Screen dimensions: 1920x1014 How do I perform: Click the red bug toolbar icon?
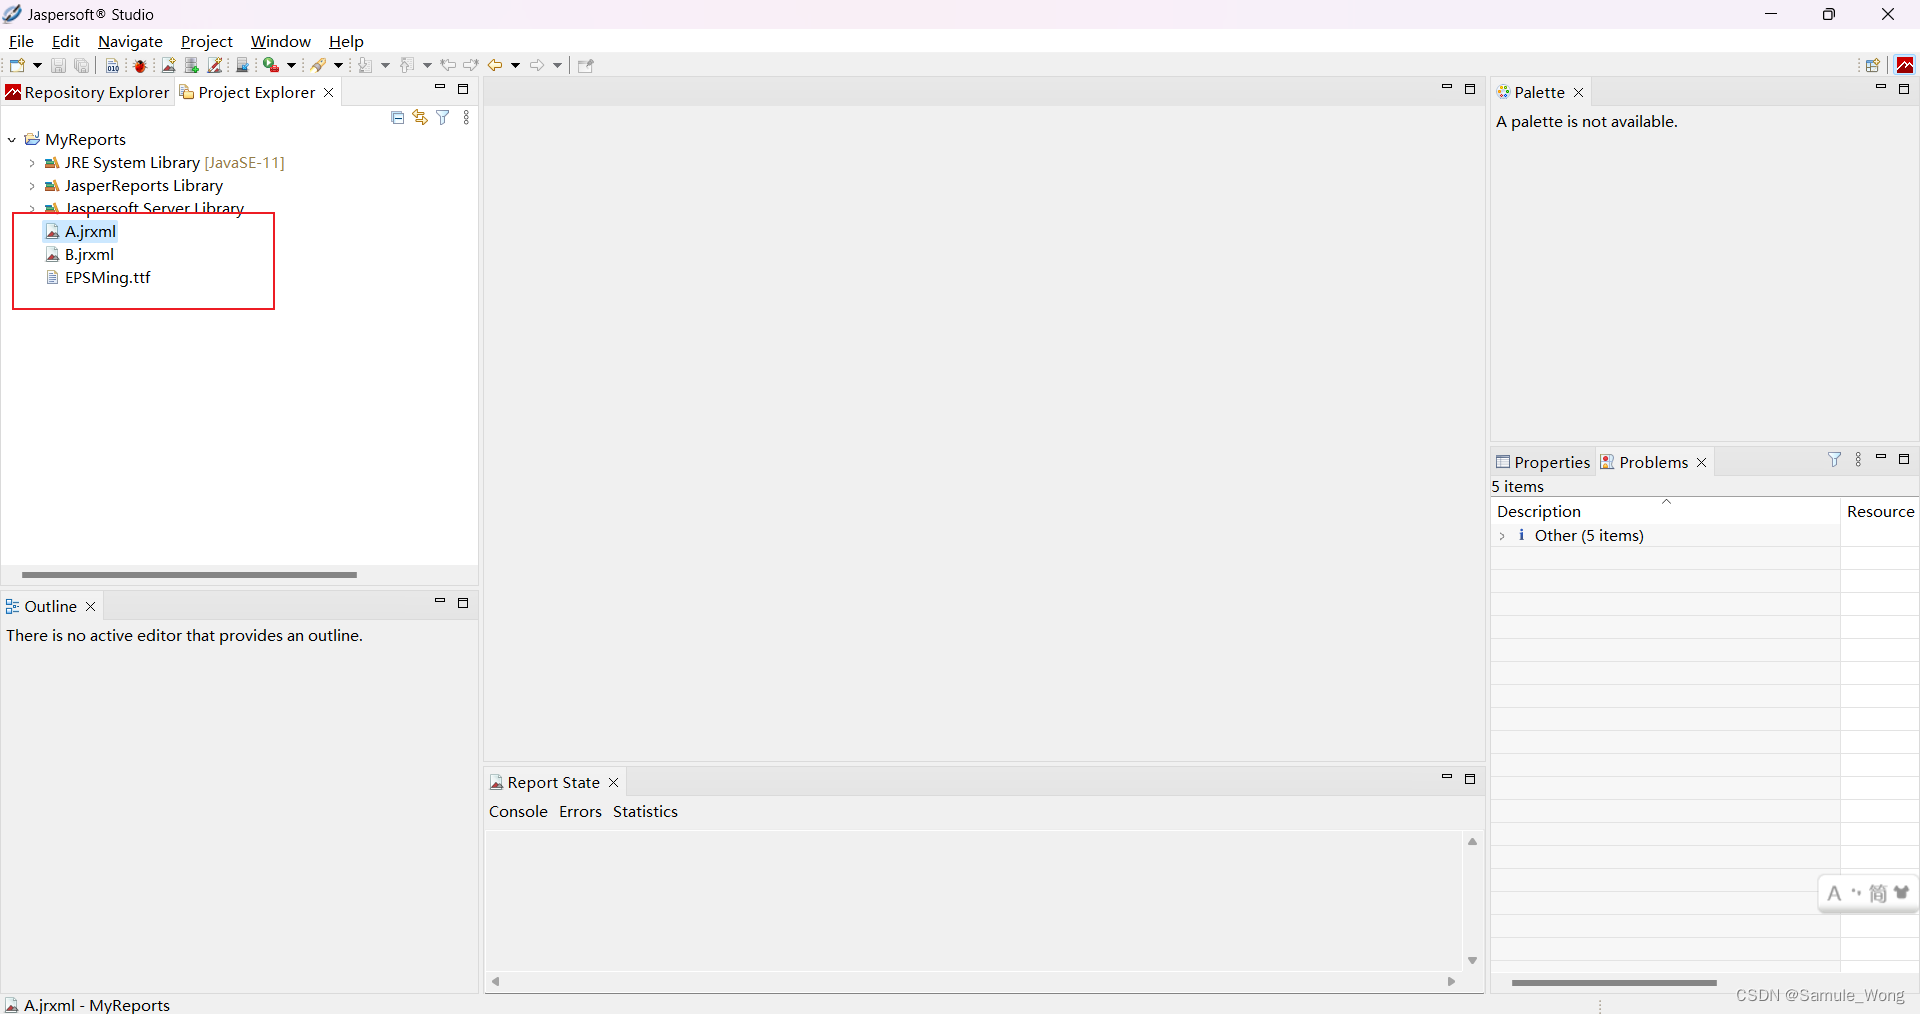click(x=140, y=66)
